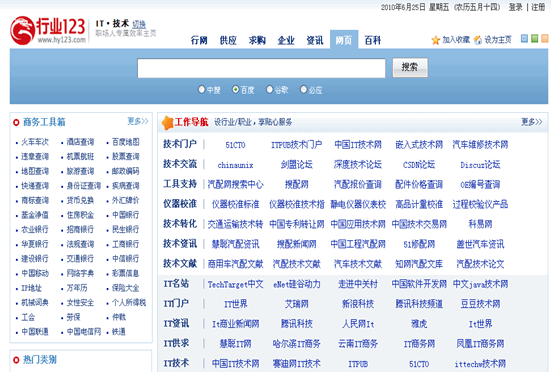Pick the green theme color swatch

(534, 38)
